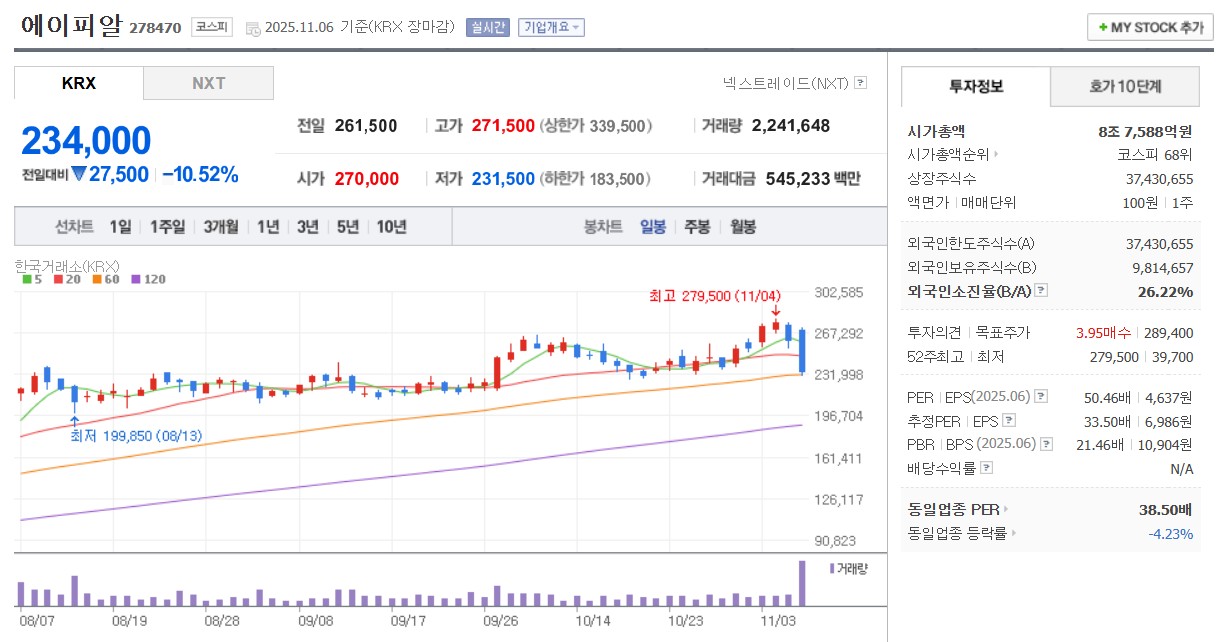Viewport: 1226px width, 642px height.
Task: Switch the candlestick chart to 주봉 view
Action: tap(696, 227)
